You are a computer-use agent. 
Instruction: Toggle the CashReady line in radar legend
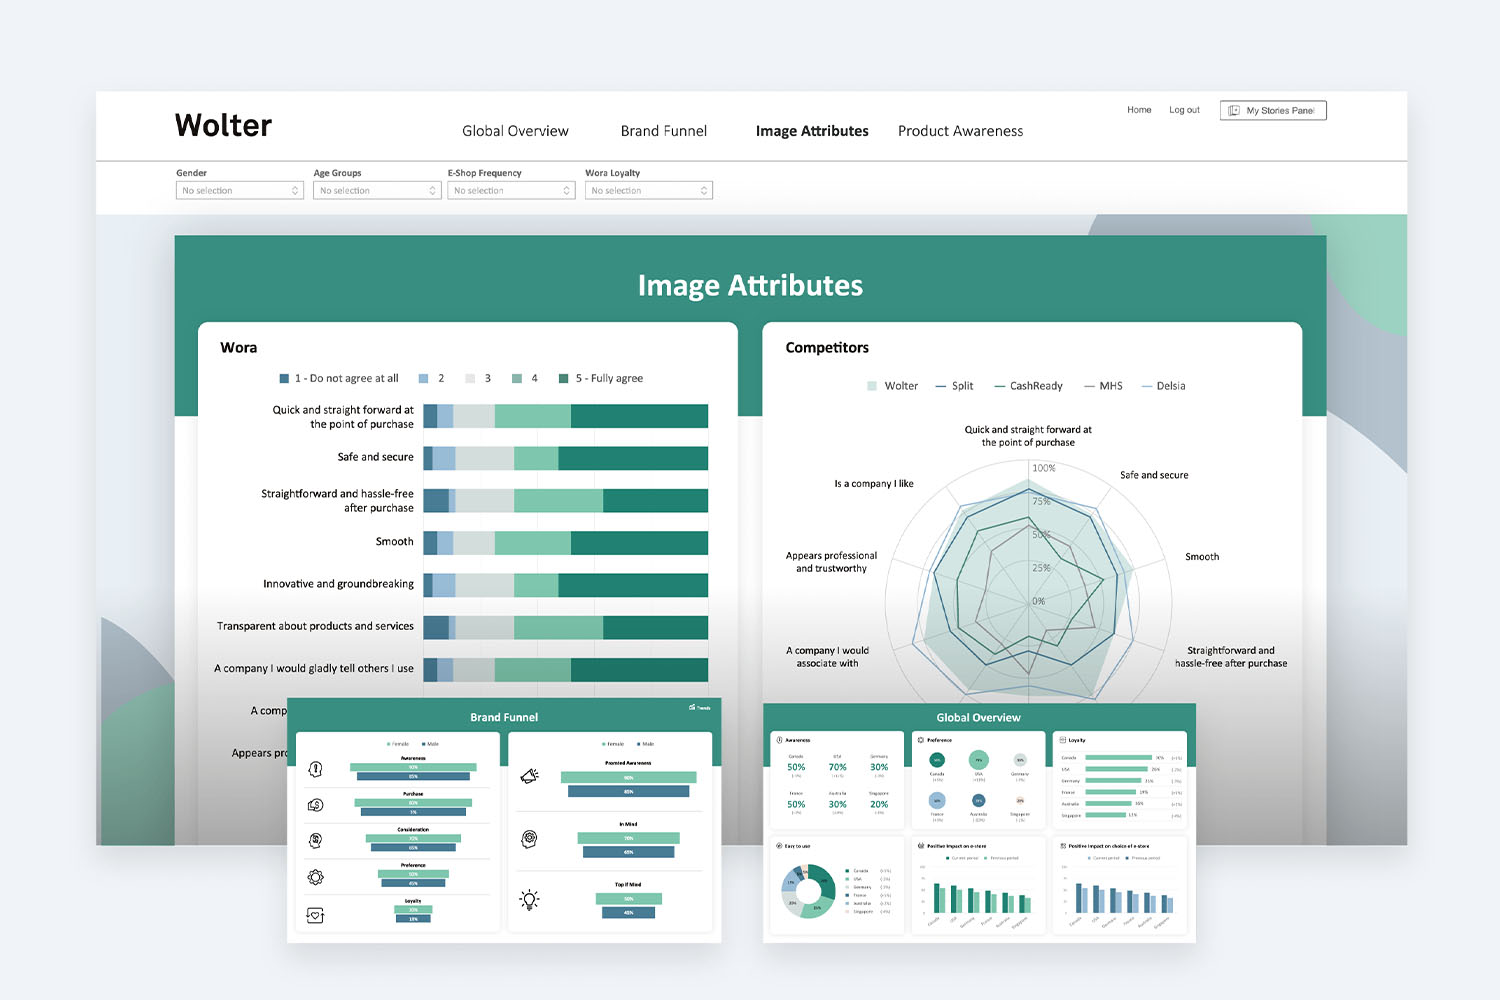[x=1028, y=386]
